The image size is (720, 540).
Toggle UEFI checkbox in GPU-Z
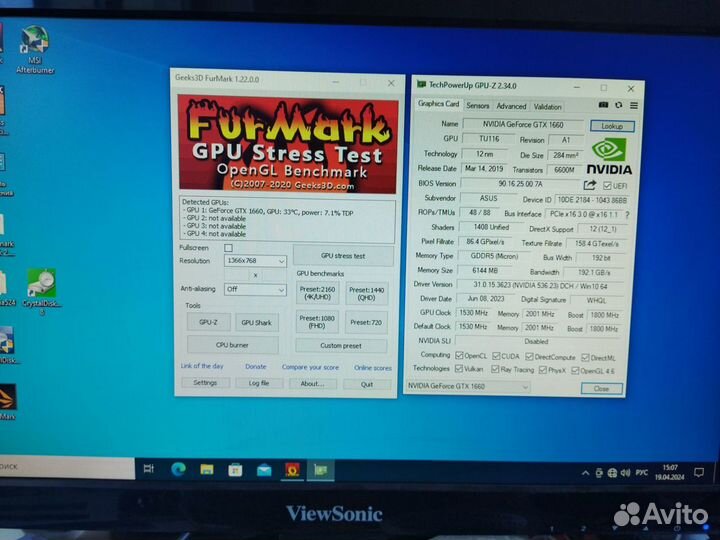point(607,186)
